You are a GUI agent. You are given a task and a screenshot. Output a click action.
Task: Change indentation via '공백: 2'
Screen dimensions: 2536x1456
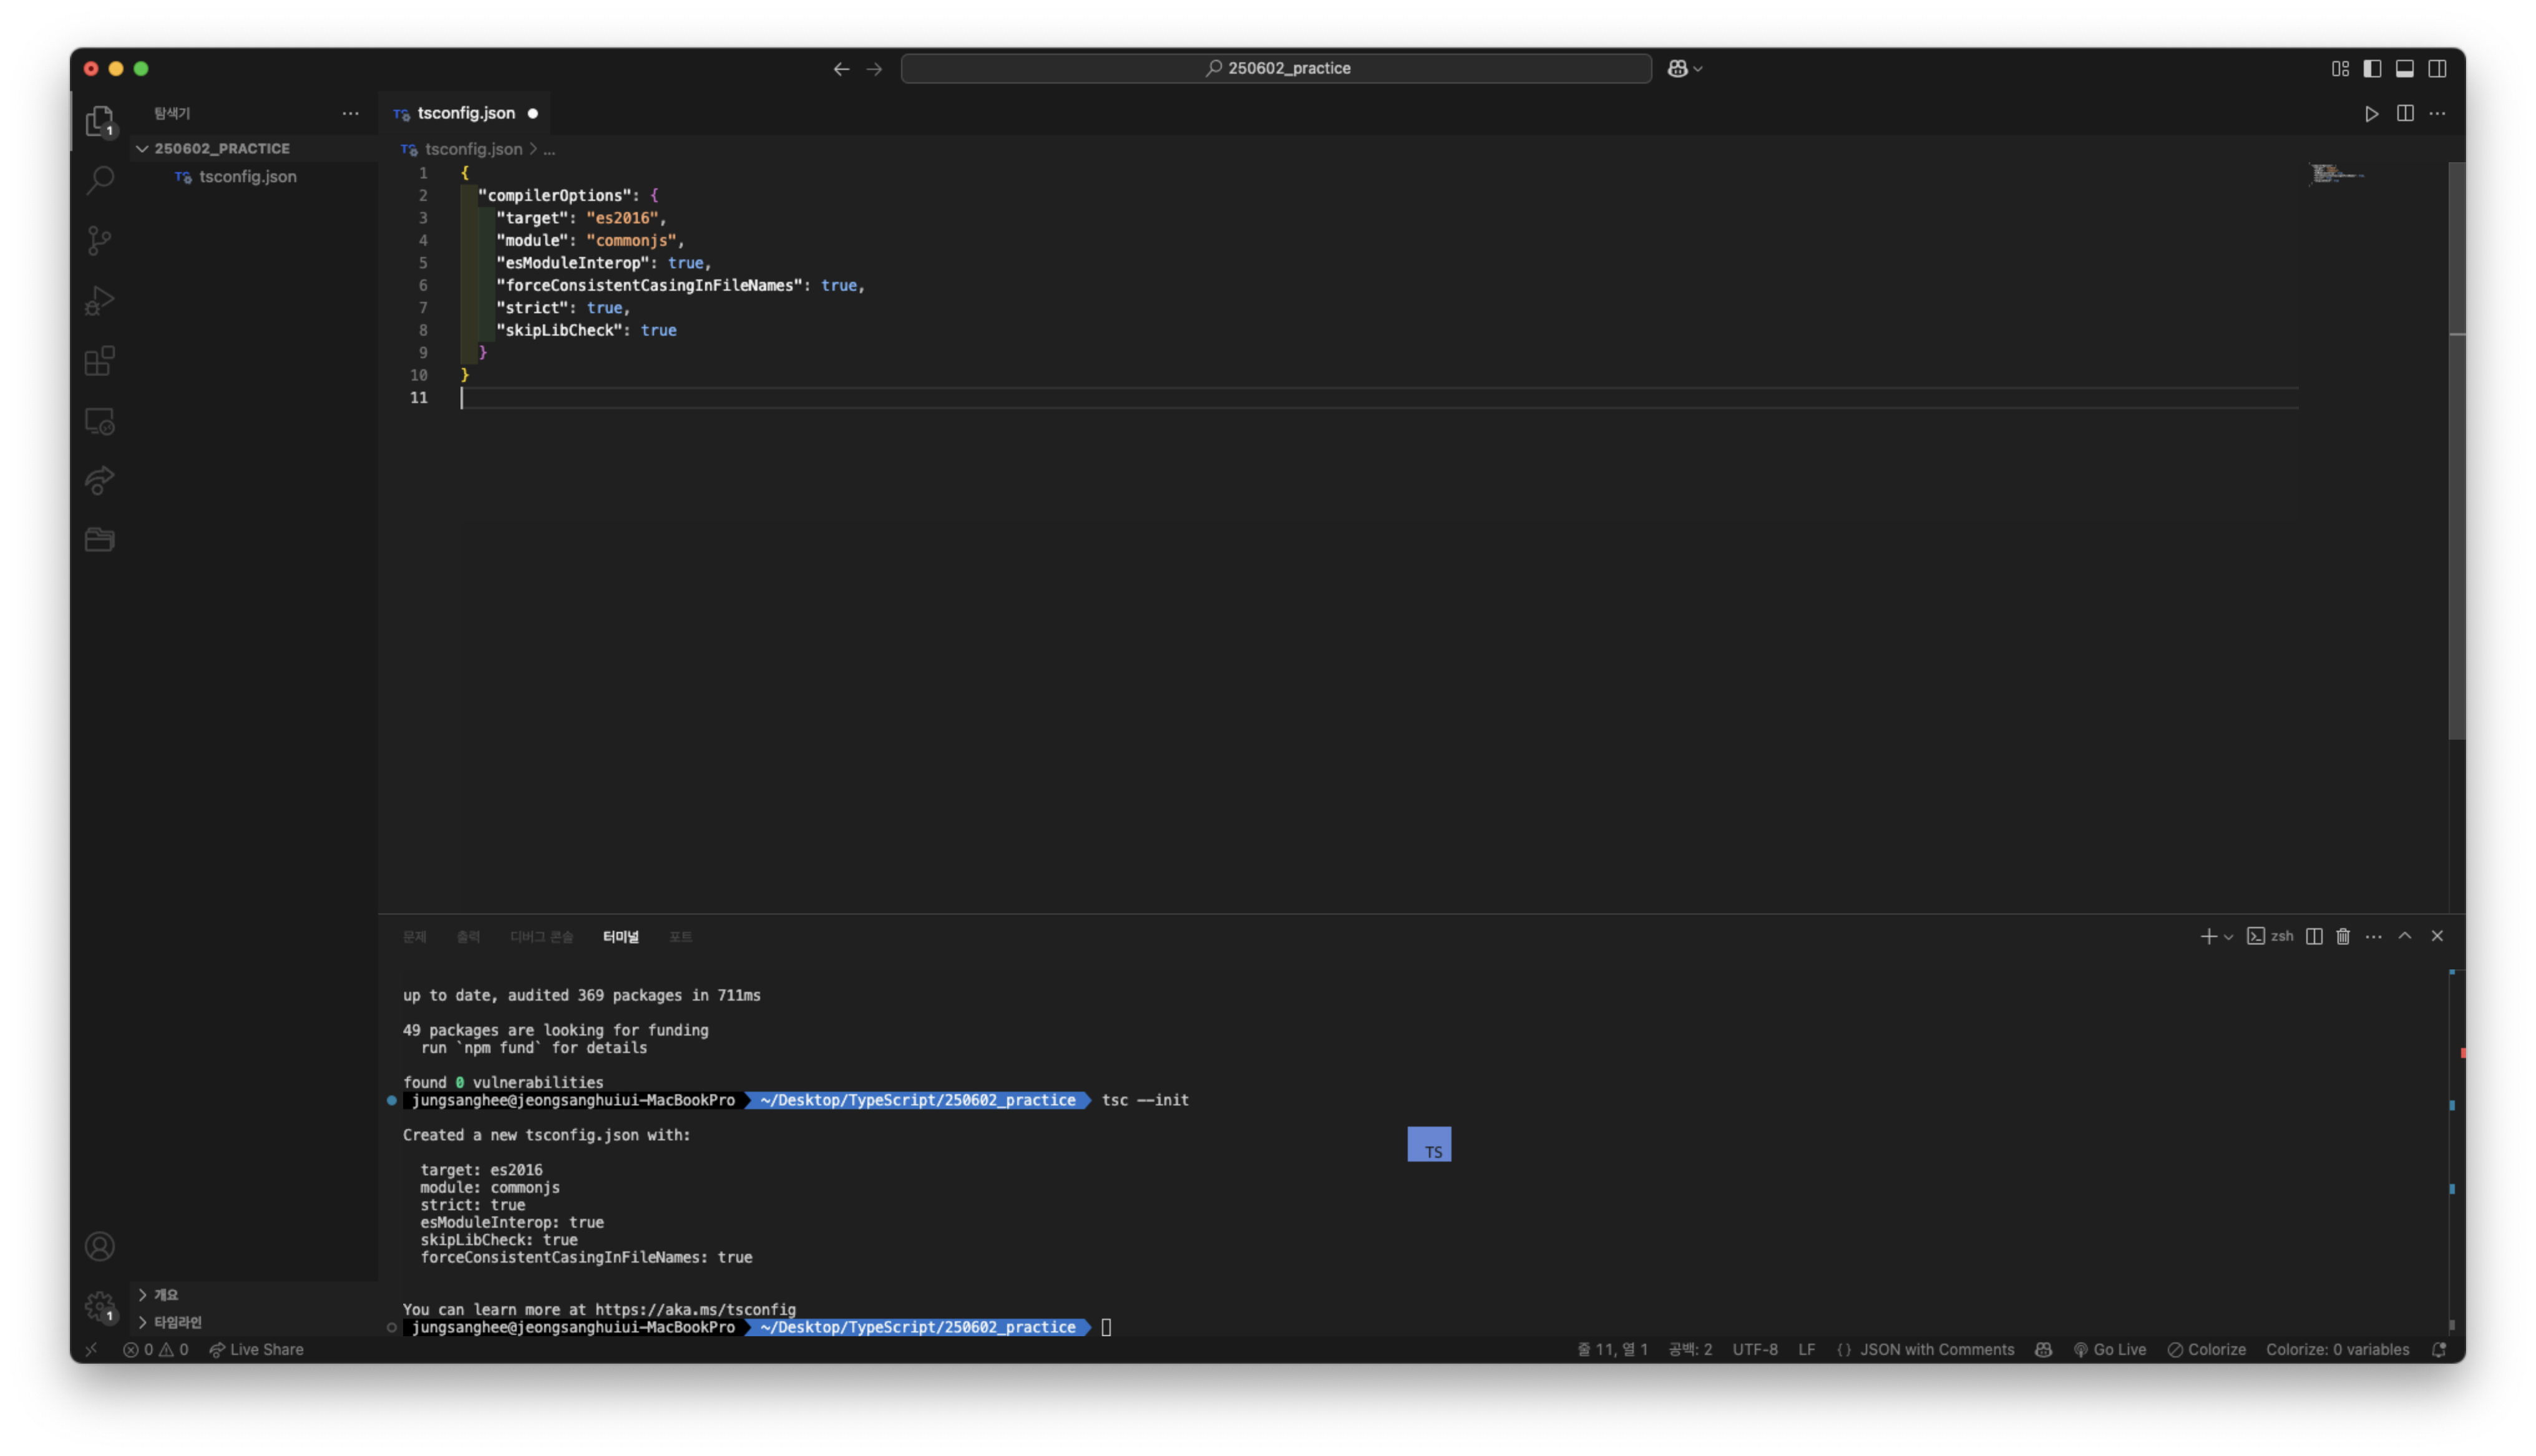pyautogui.click(x=1690, y=1349)
